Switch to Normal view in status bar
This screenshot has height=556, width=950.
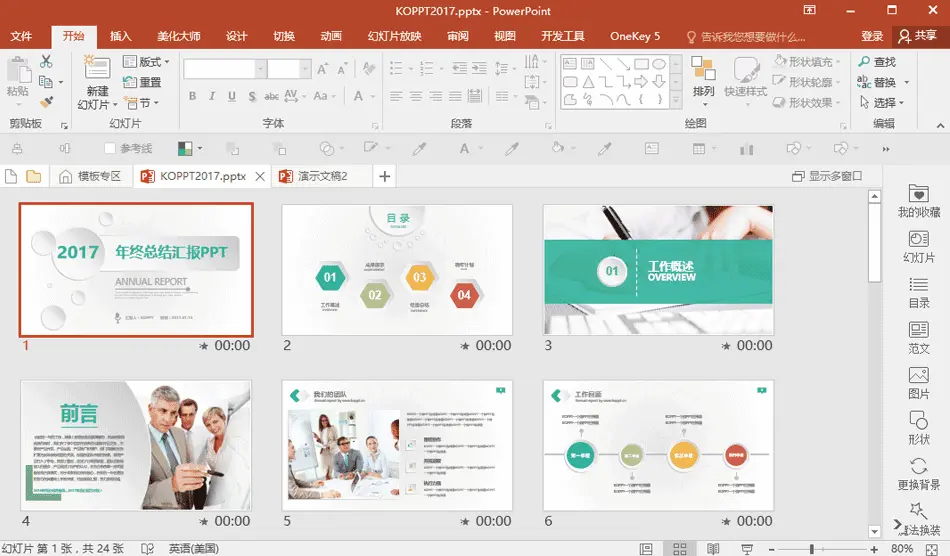(x=646, y=549)
